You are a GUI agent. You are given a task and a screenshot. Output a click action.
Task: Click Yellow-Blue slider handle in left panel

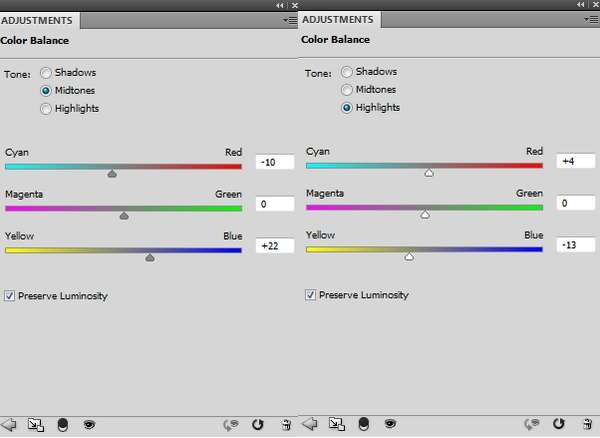click(x=150, y=257)
